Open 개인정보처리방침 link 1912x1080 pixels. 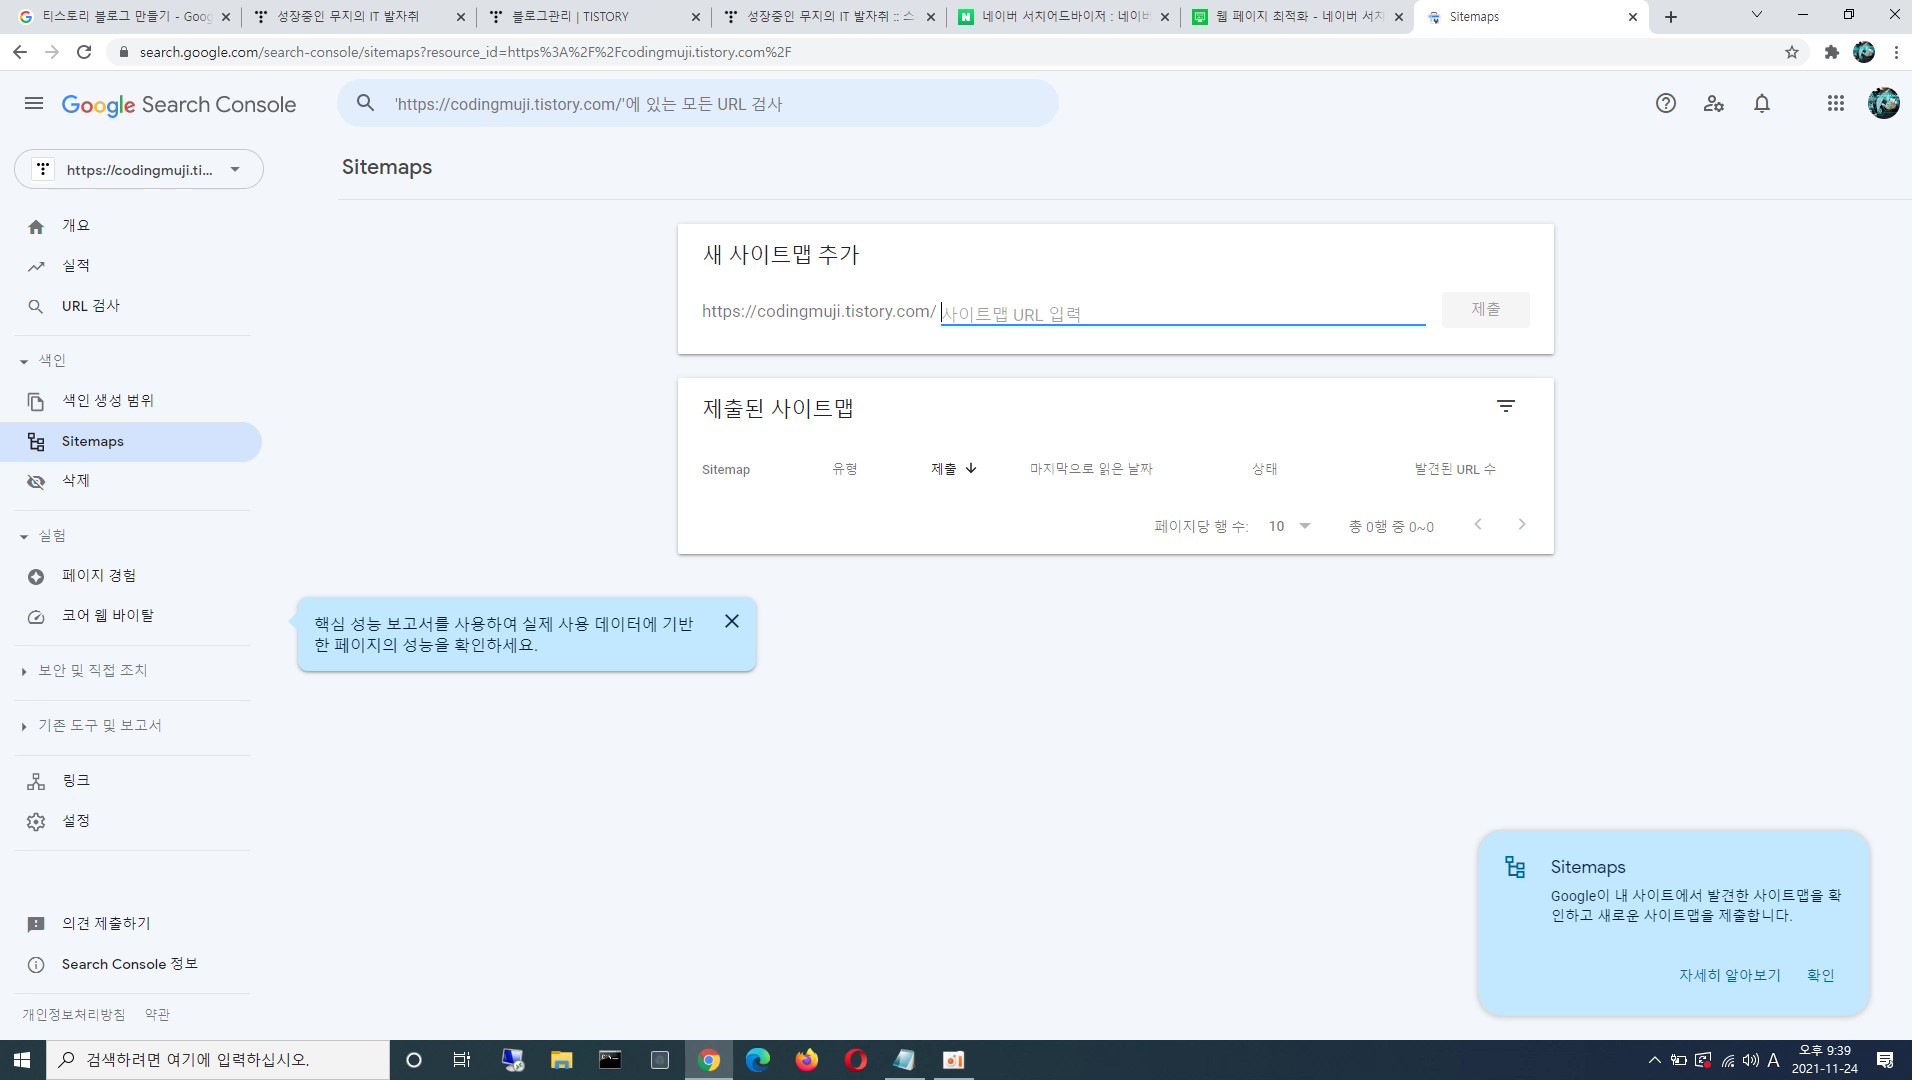click(x=74, y=1014)
